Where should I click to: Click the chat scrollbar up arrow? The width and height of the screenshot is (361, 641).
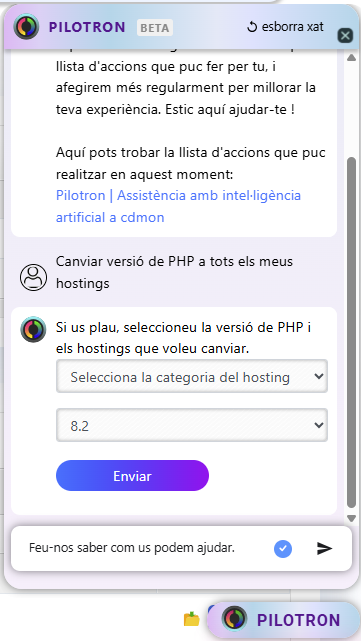tap(351, 58)
